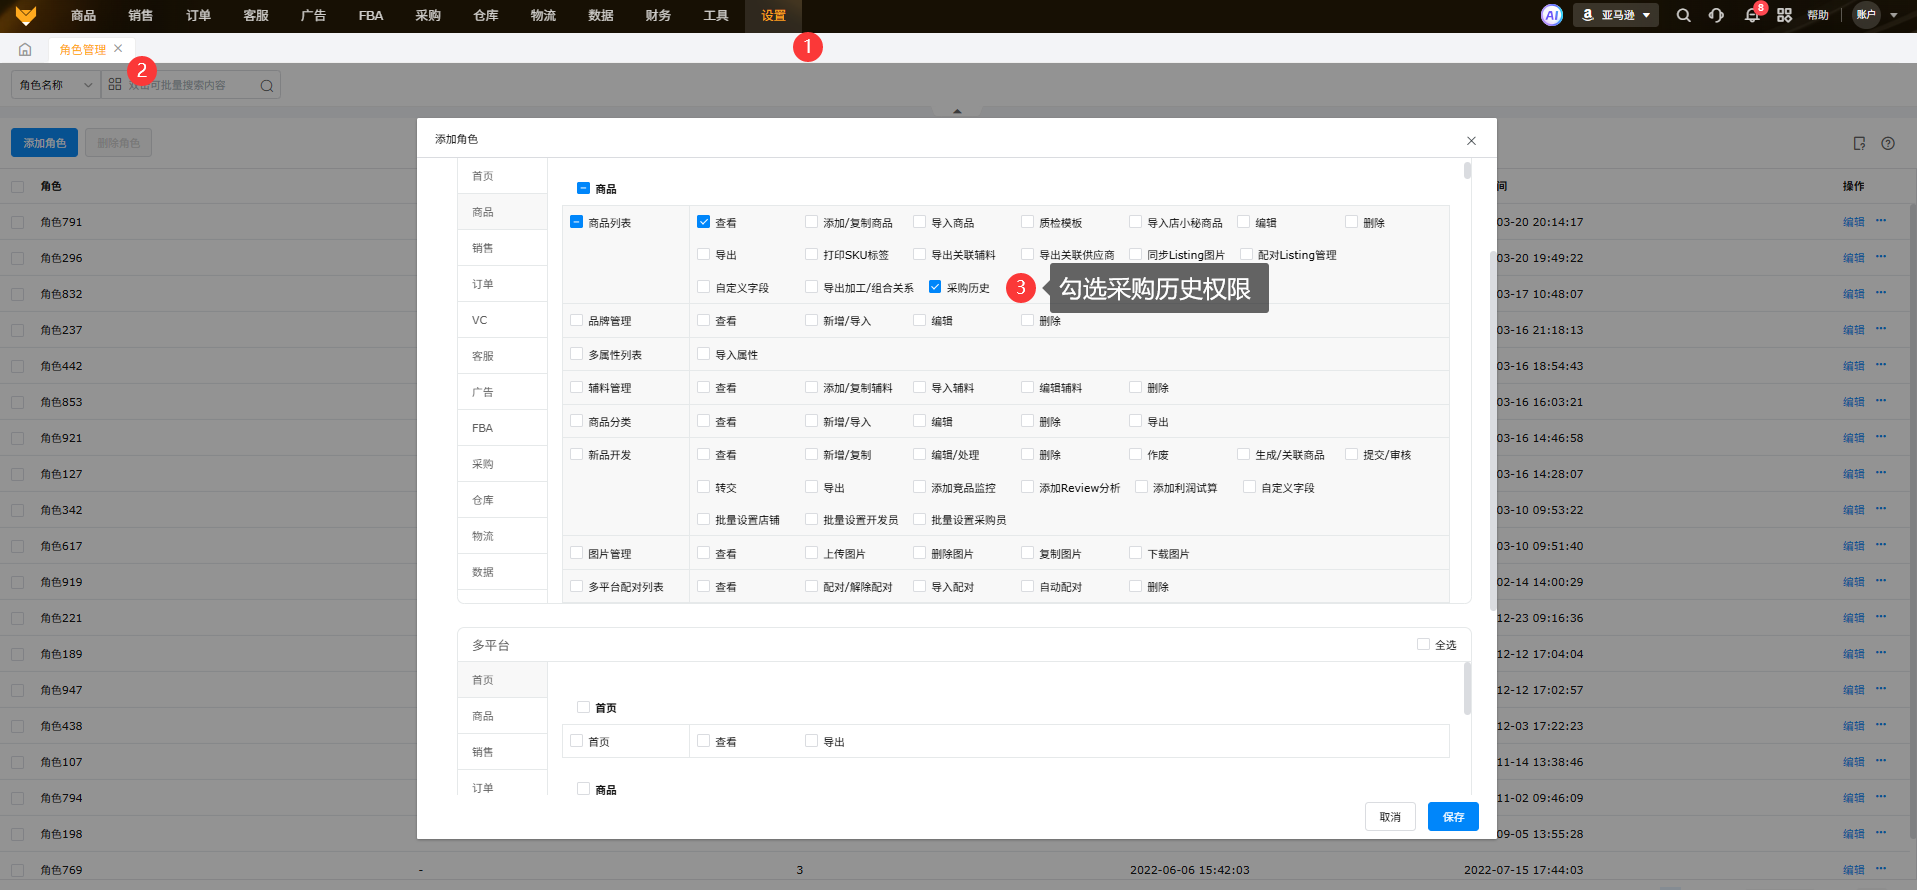The width and height of the screenshot is (1917, 890).
Task: Open the 亚马逊 platform dropdown
Action: tap(1616, 15)
